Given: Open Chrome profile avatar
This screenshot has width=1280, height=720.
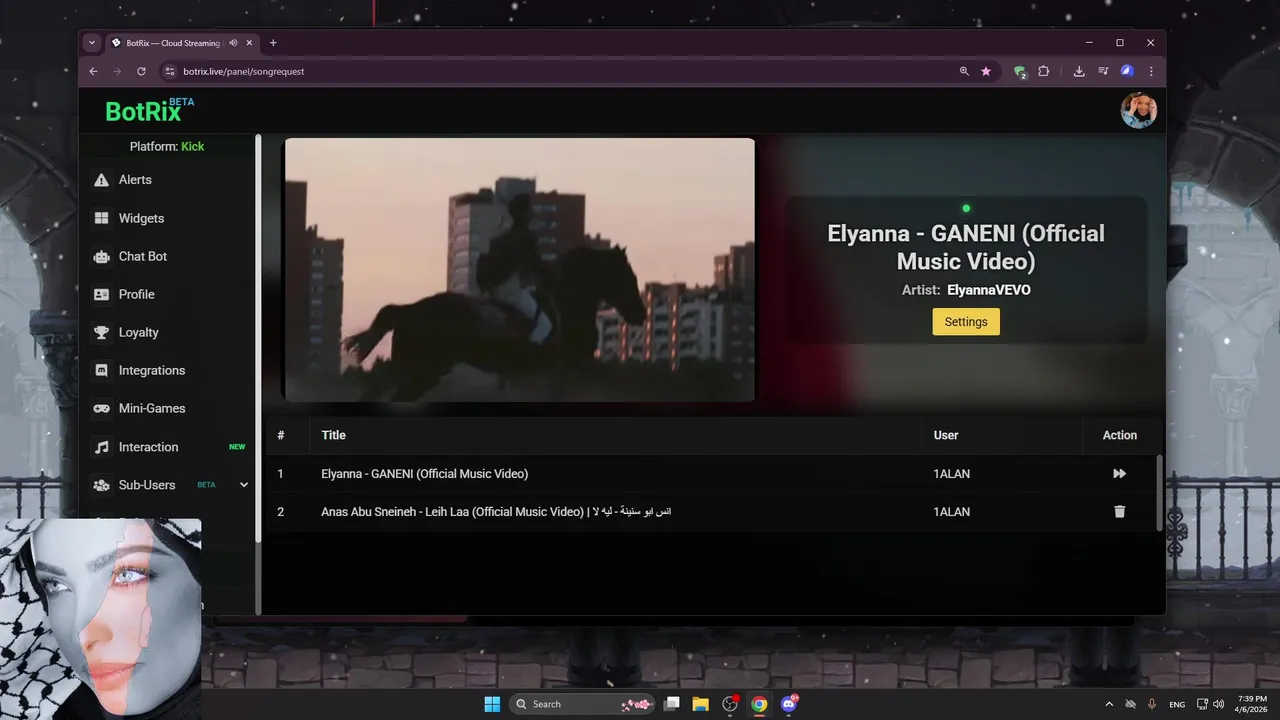Looking at the screenshot, I should click(1127, 71).
